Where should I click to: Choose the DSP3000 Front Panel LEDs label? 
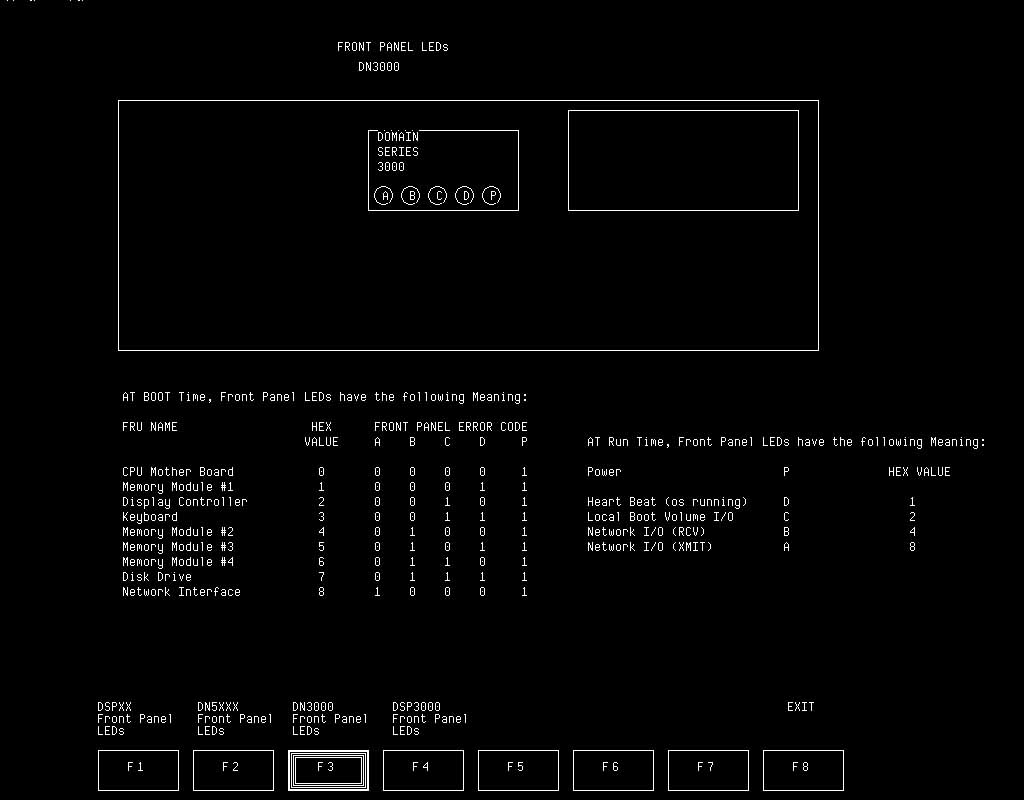click(x=429, y=719)
